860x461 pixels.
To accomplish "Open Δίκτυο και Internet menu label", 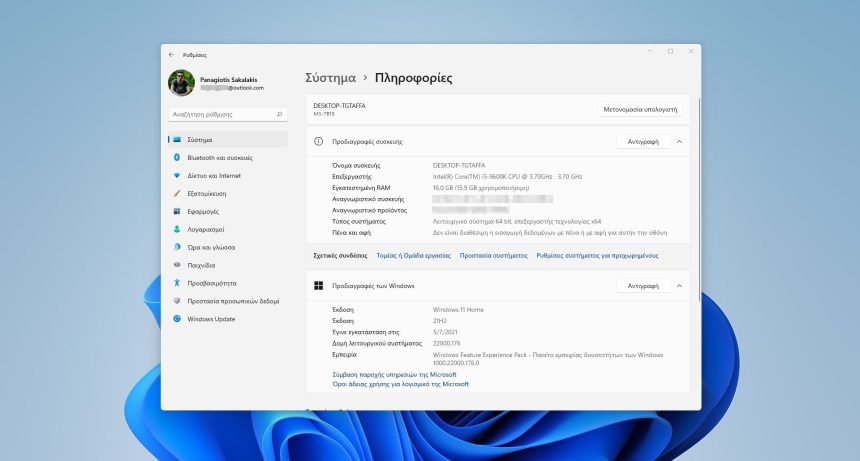I will pos(214,176).
